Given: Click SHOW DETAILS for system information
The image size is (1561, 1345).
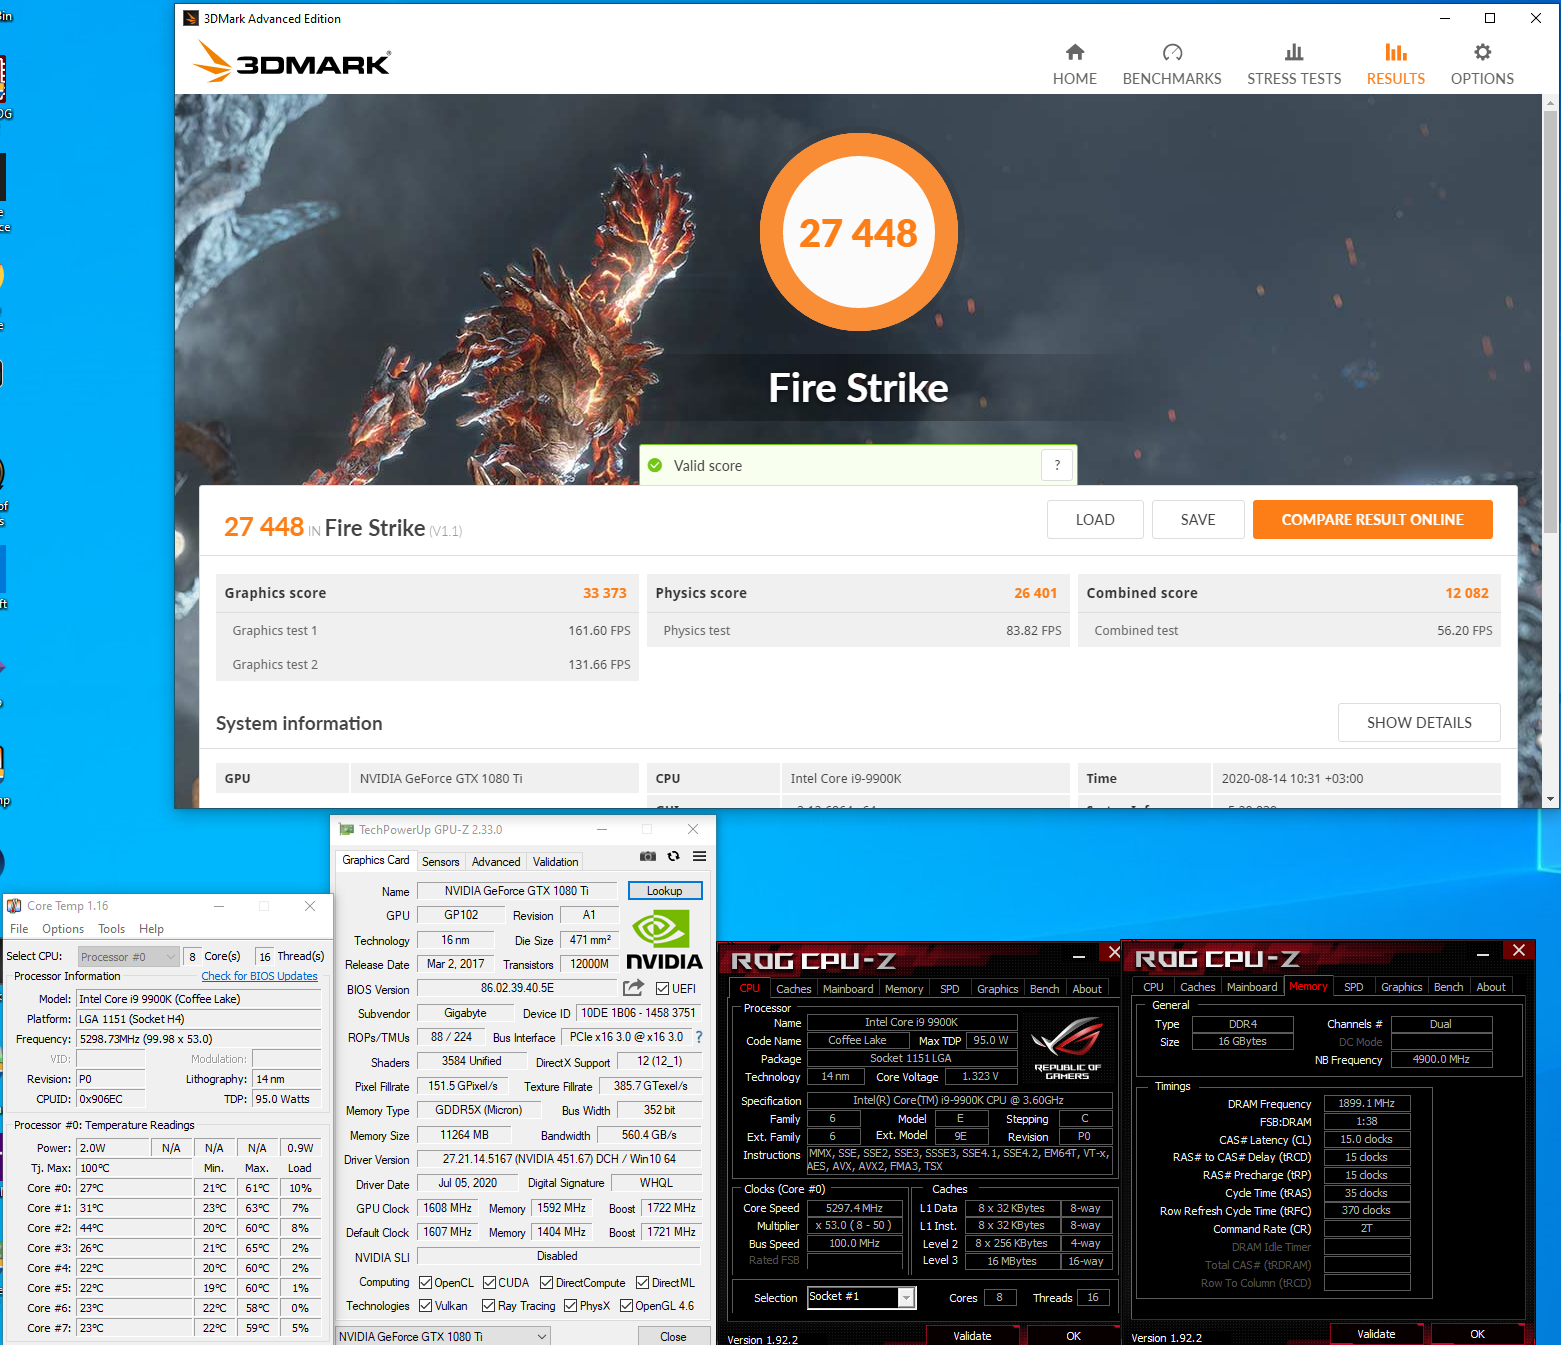Looking at the screenshot, I should (1419, 723).
